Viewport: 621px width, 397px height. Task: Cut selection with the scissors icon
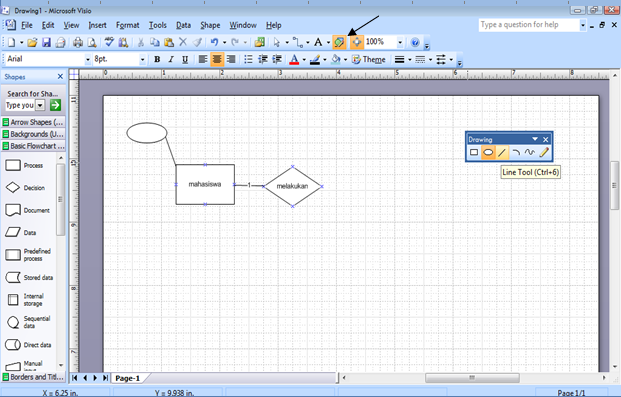click(140, 42)
